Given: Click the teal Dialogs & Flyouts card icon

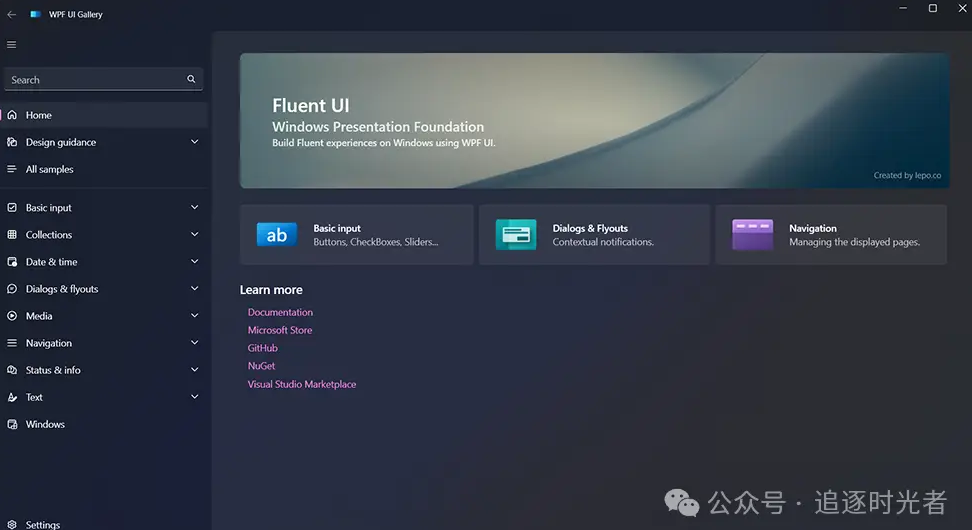Looking at the screenshot, I should click(x=516, y=234).
